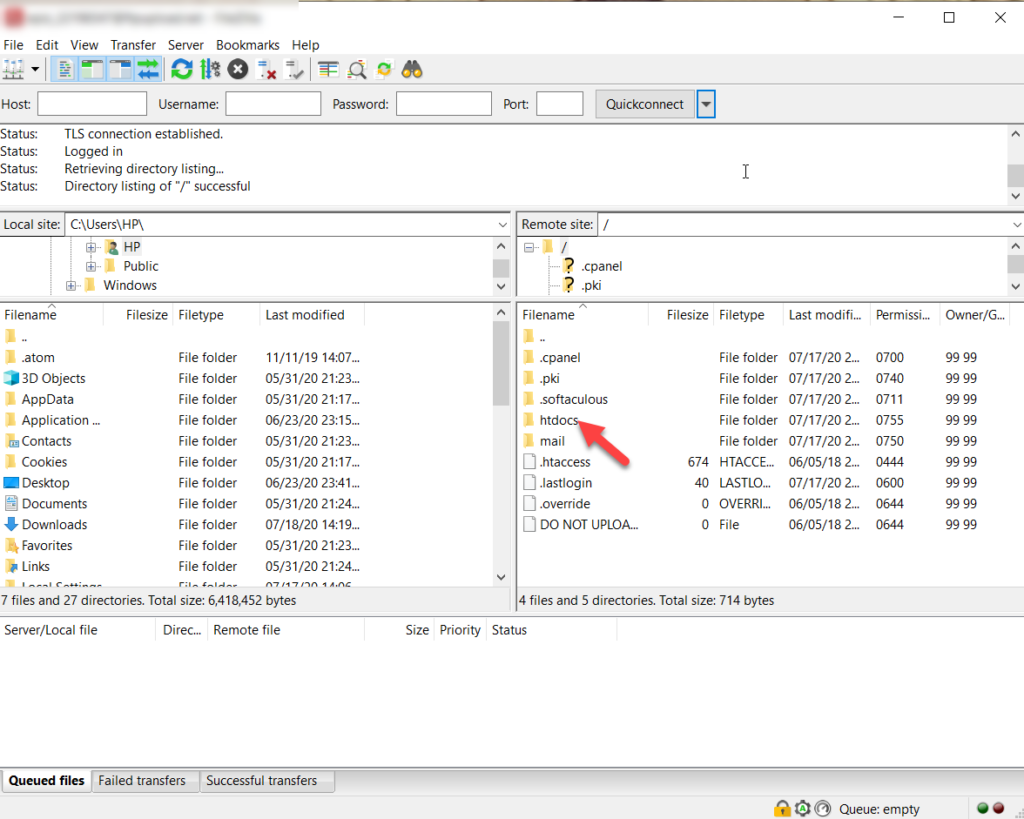The width and height of the screenshot is (1024, 819).
Task: Open the View menu
Action: coord(84,45)
